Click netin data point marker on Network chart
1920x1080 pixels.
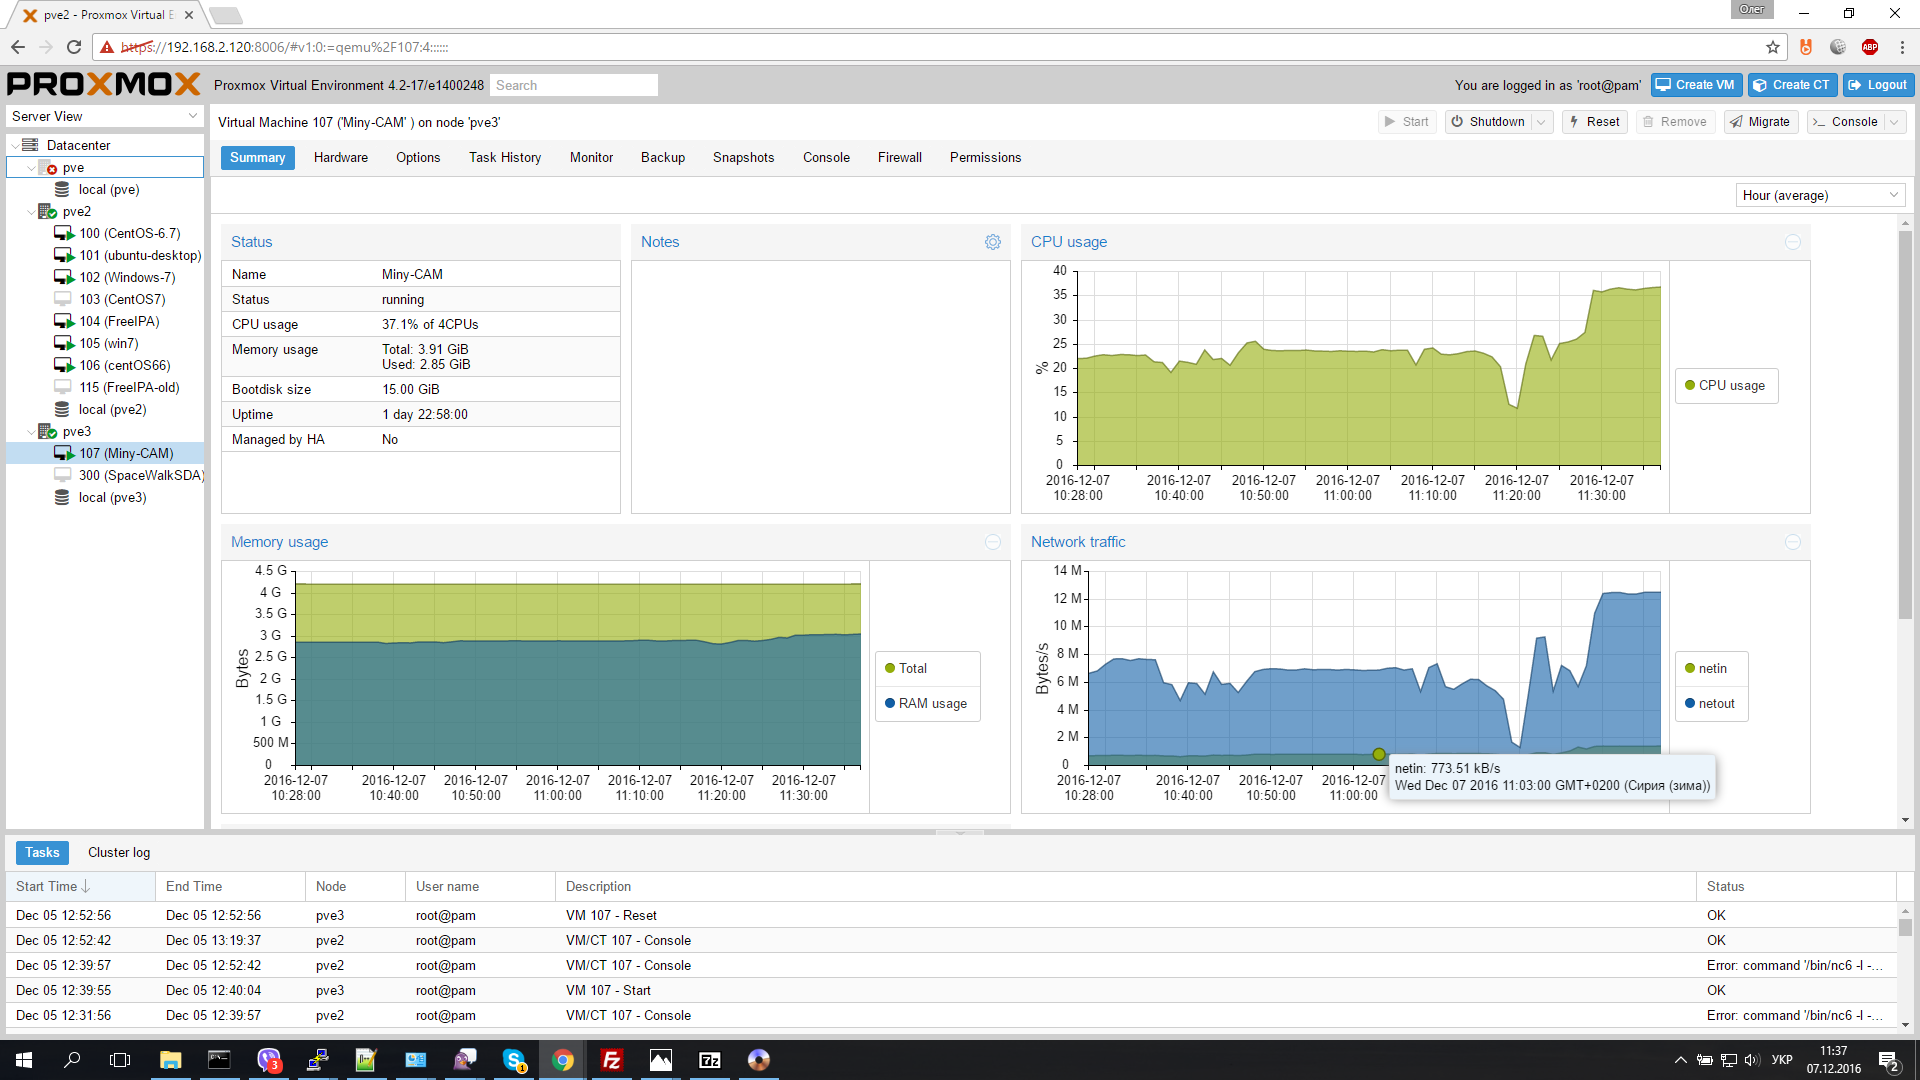(x=1378, y=754)
